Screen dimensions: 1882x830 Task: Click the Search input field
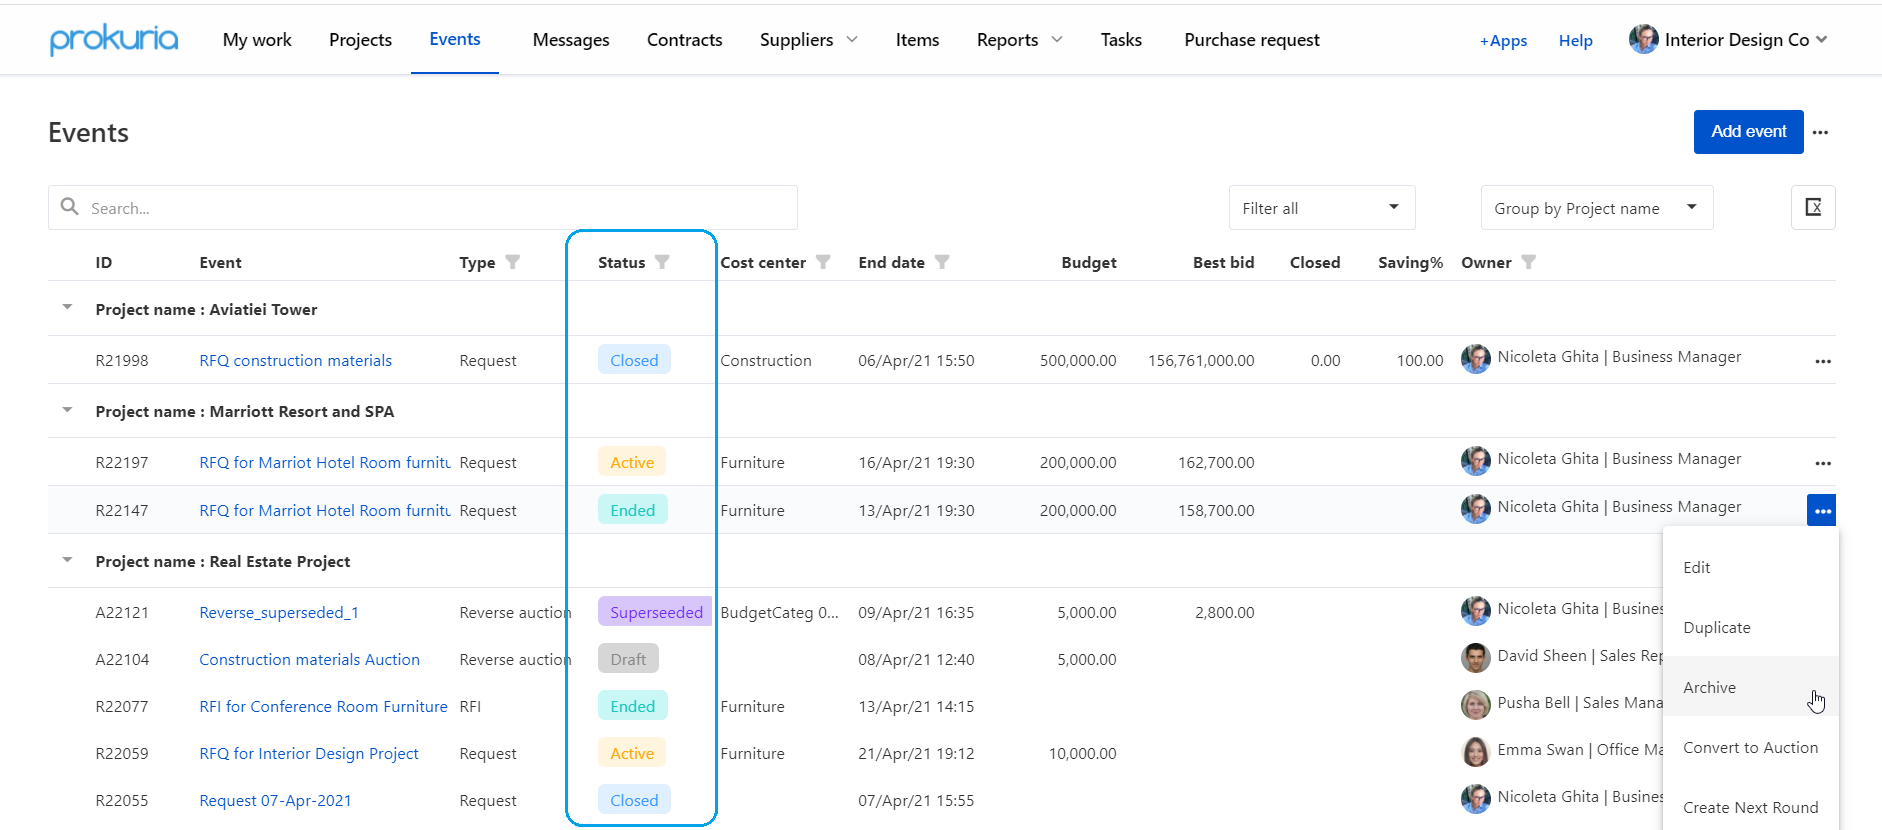click(423, 207)
